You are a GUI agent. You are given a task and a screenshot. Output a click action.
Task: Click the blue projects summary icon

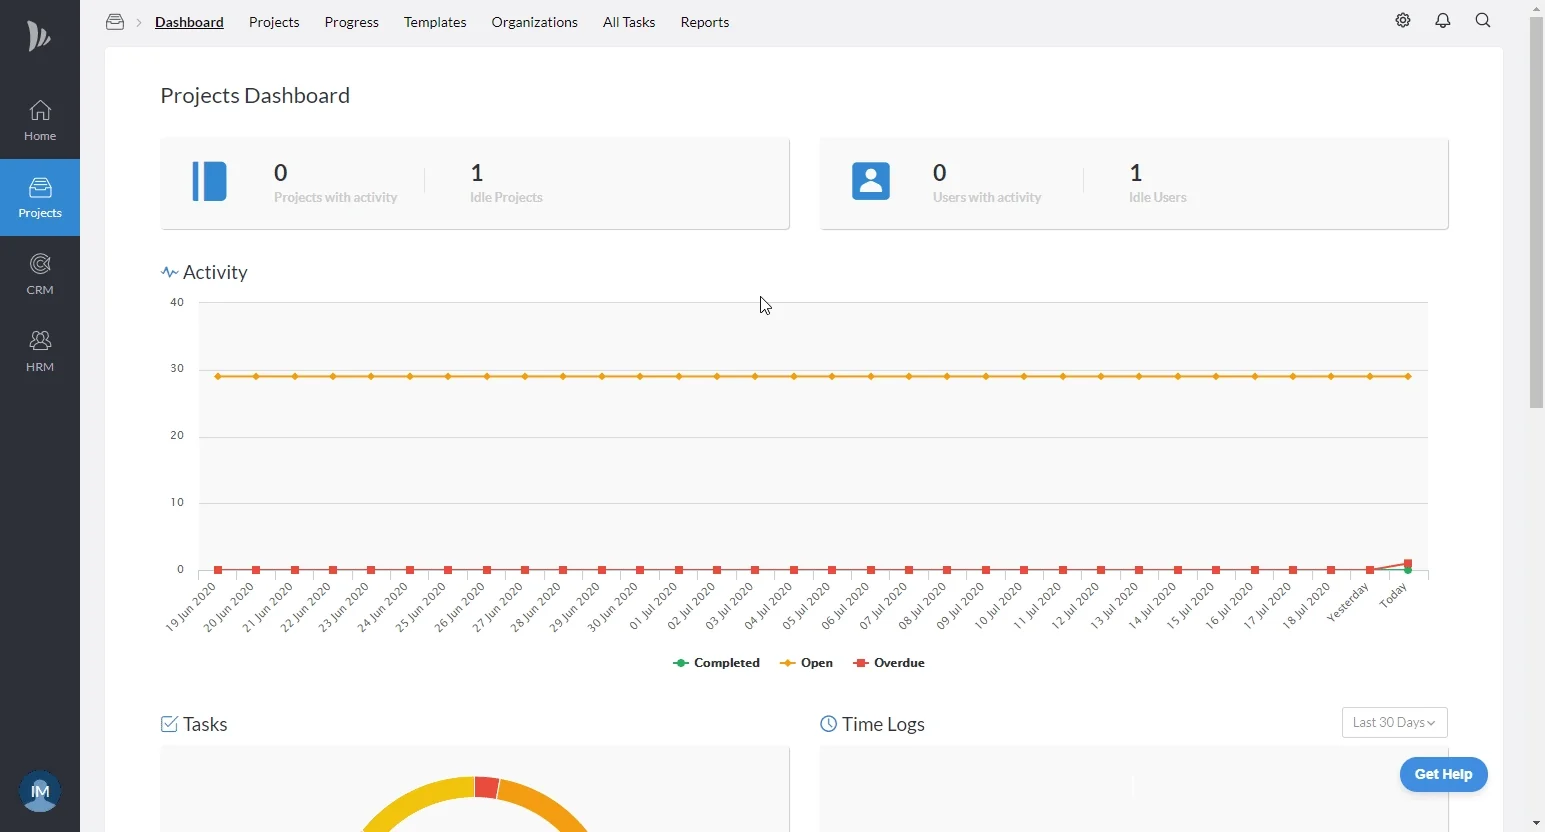(x=210, y=182)
